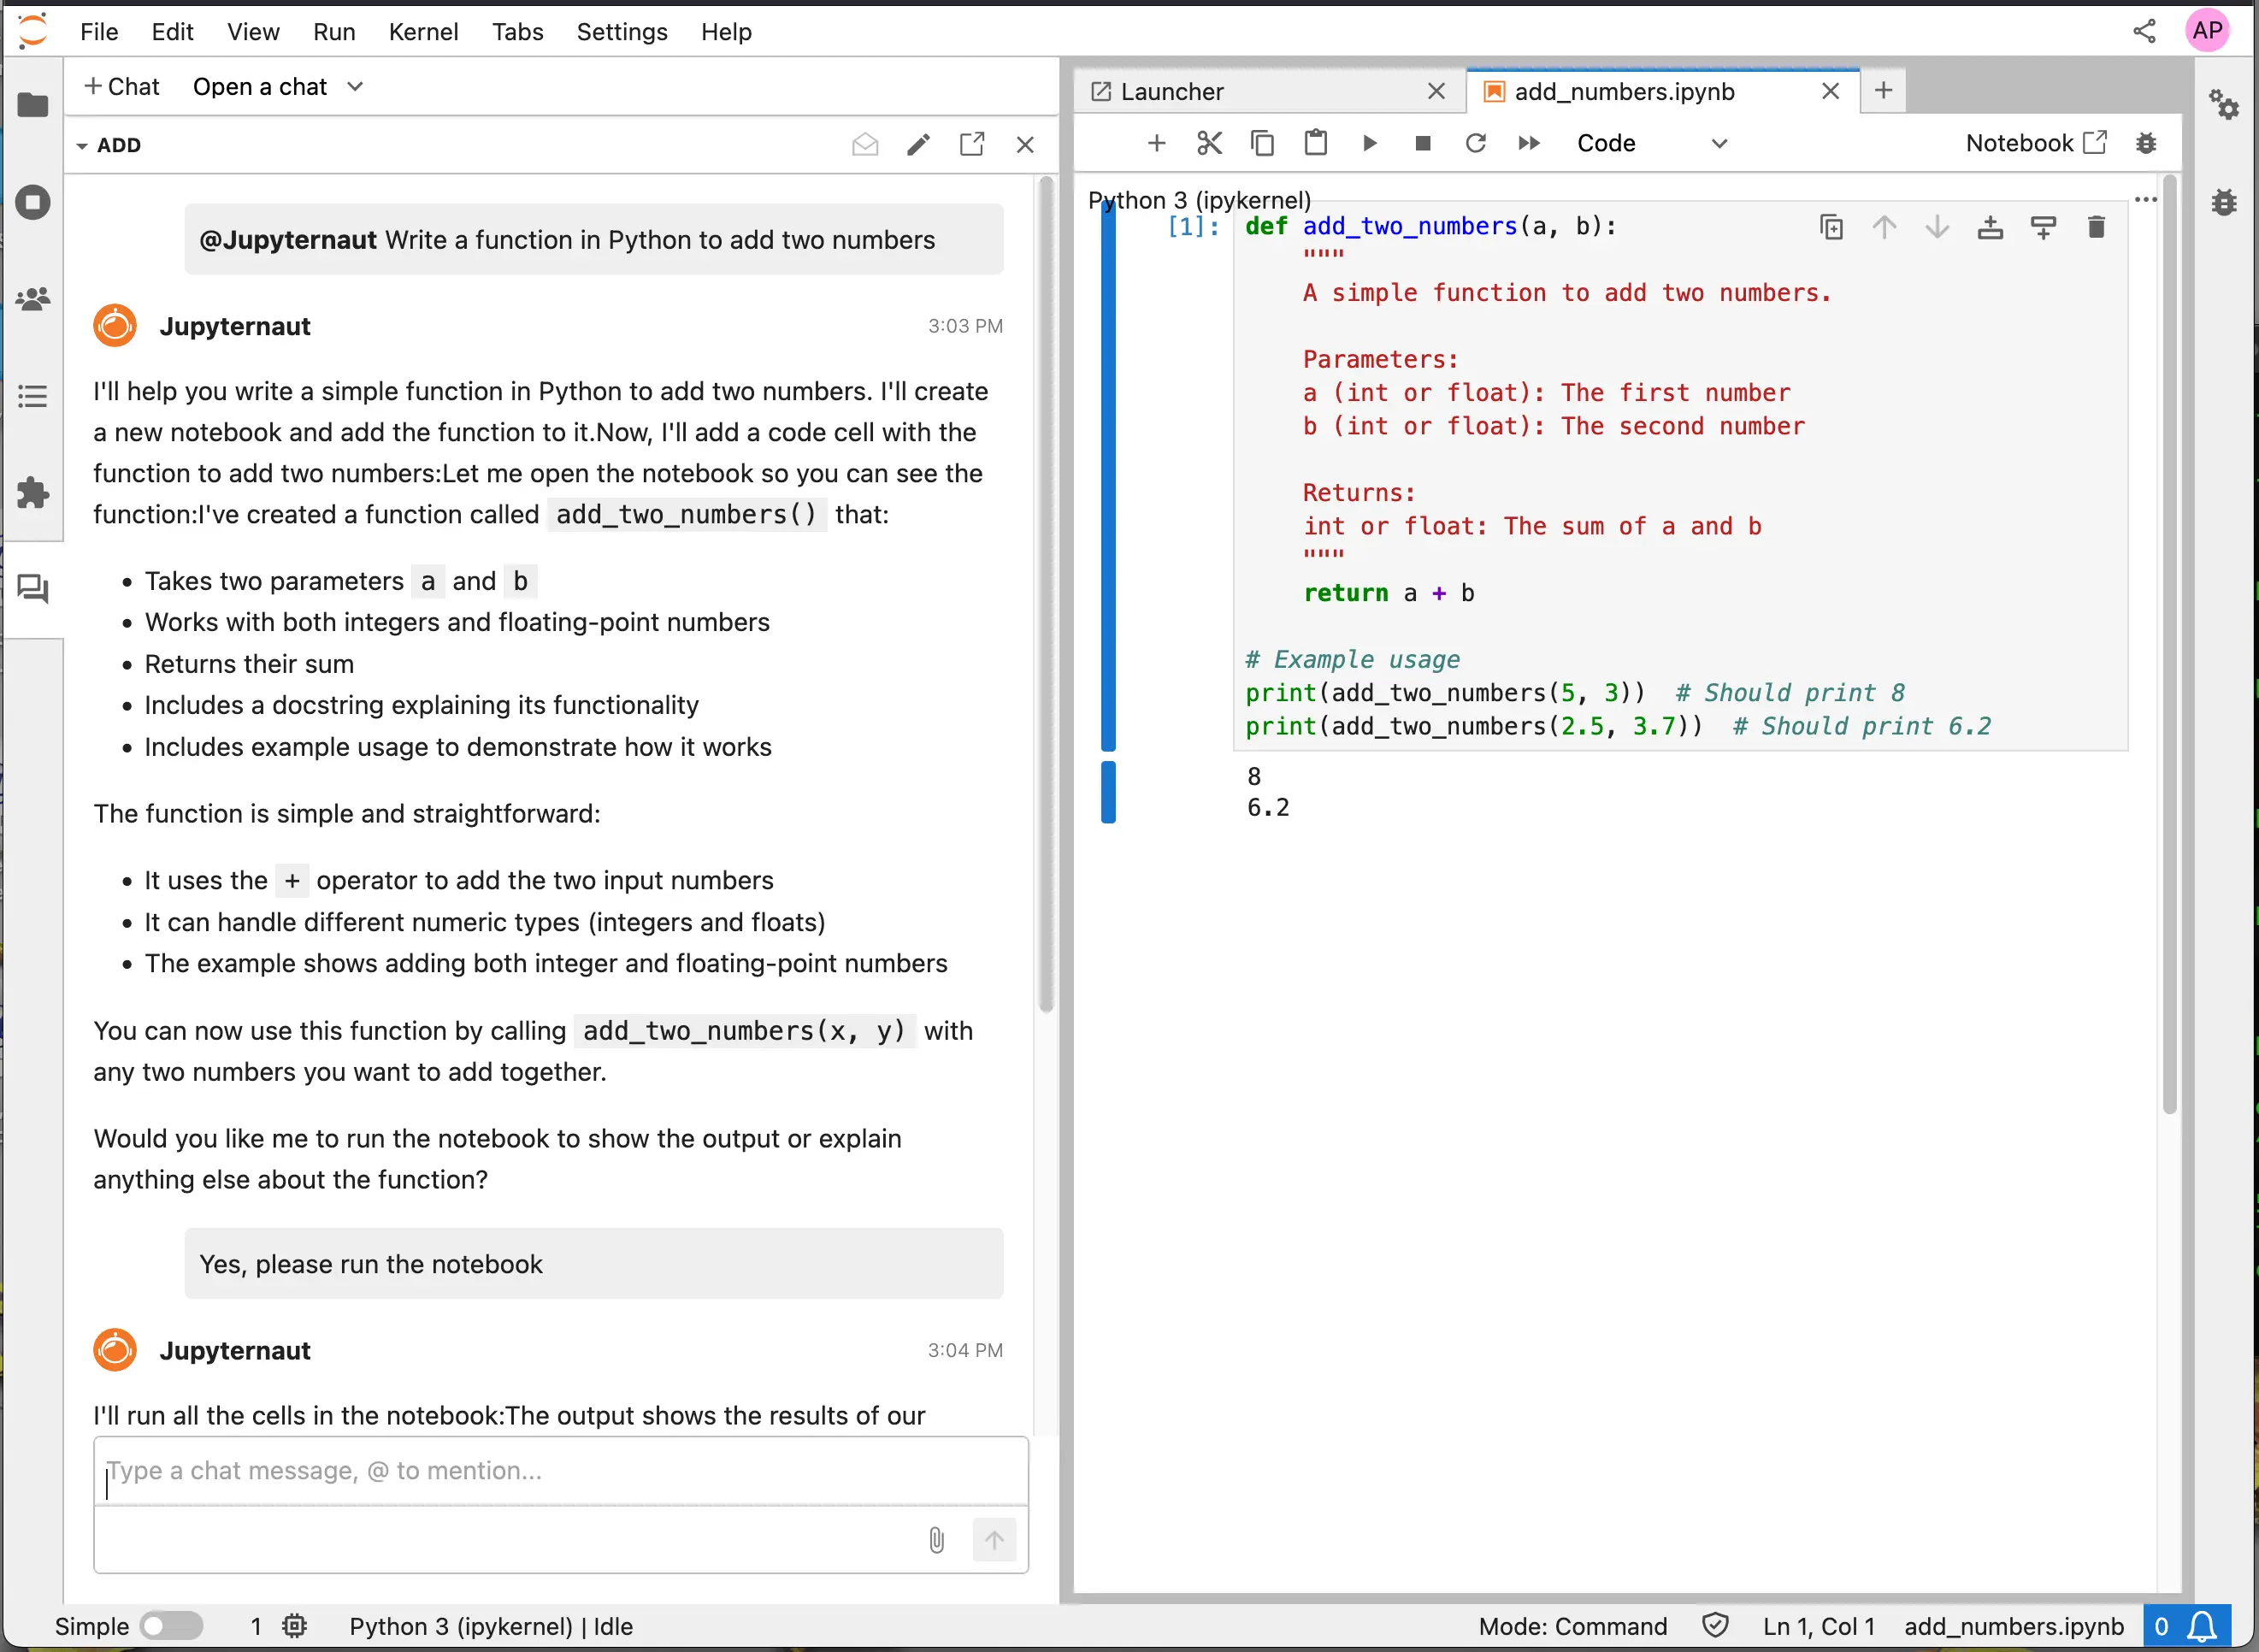
Task: Delete the add_two_numbers code cell
Action: coord(2096,227)
